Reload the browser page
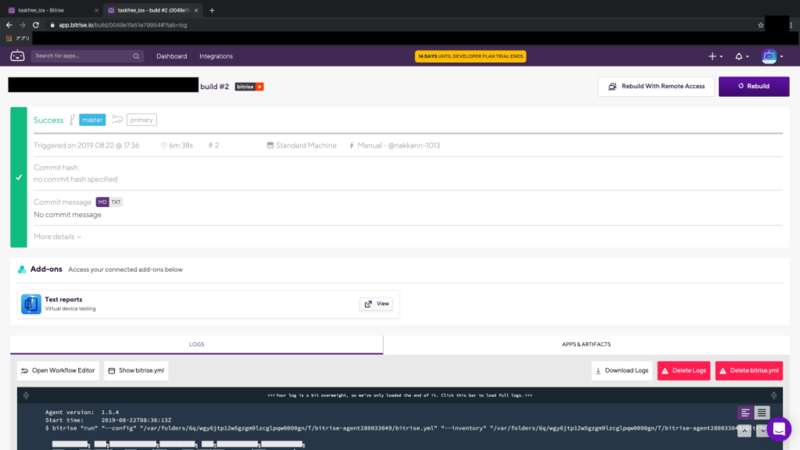Image resolution: width=800 pixels, height=450 pixels. tap(36, 24)
